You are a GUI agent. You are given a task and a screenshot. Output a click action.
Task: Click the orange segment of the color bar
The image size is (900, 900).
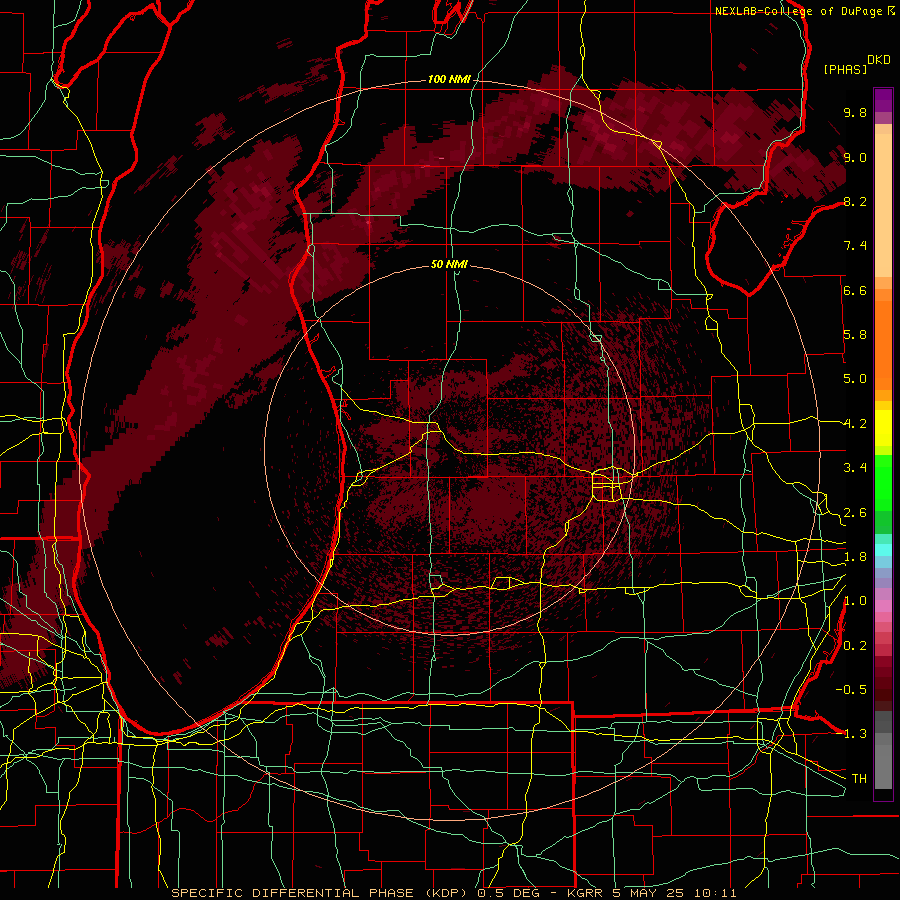click(883, 344)
